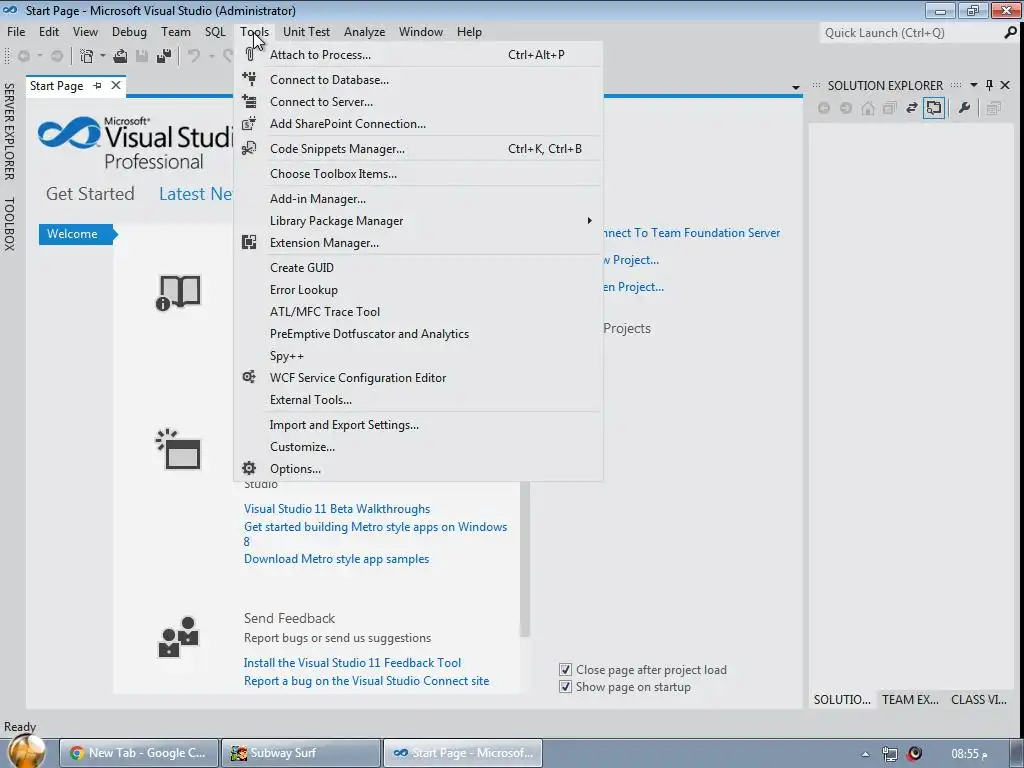Click the system tray network icon

coord(889,754)
